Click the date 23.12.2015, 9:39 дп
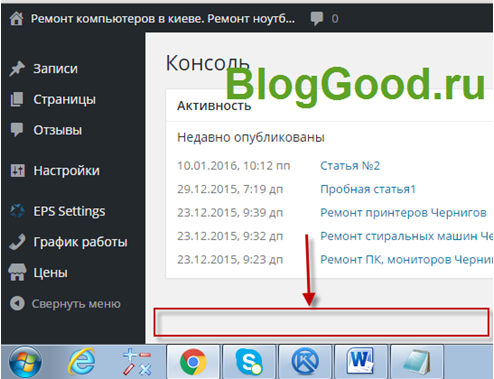The image size is (494, 379). 230,213
